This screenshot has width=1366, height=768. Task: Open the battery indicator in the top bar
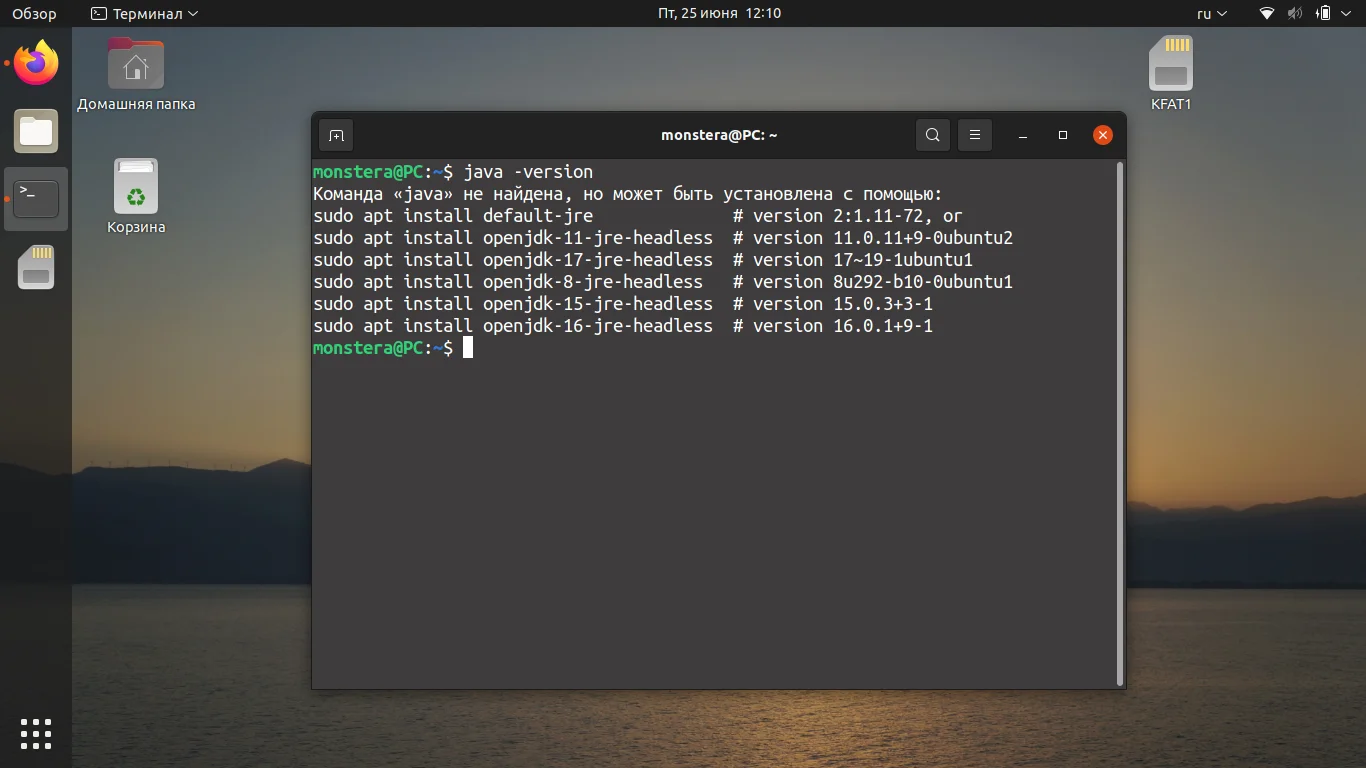point(1323,14)
